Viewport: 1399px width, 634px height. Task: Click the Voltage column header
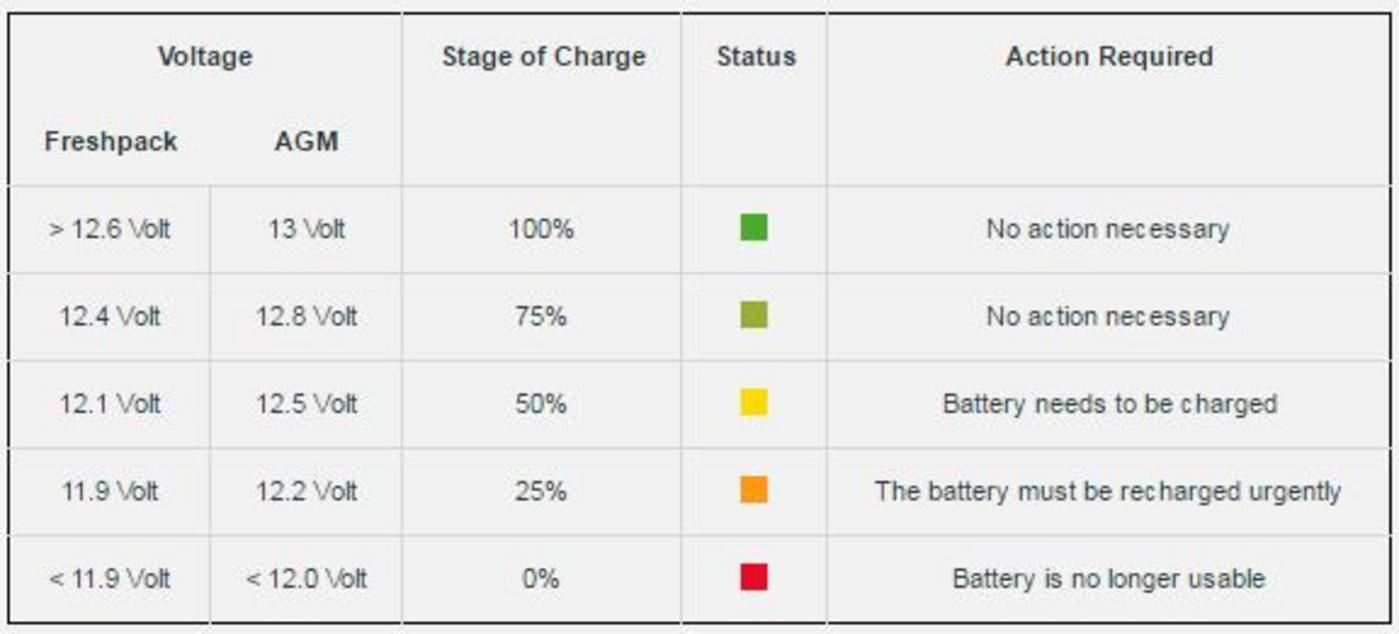(x=205, y=56)
